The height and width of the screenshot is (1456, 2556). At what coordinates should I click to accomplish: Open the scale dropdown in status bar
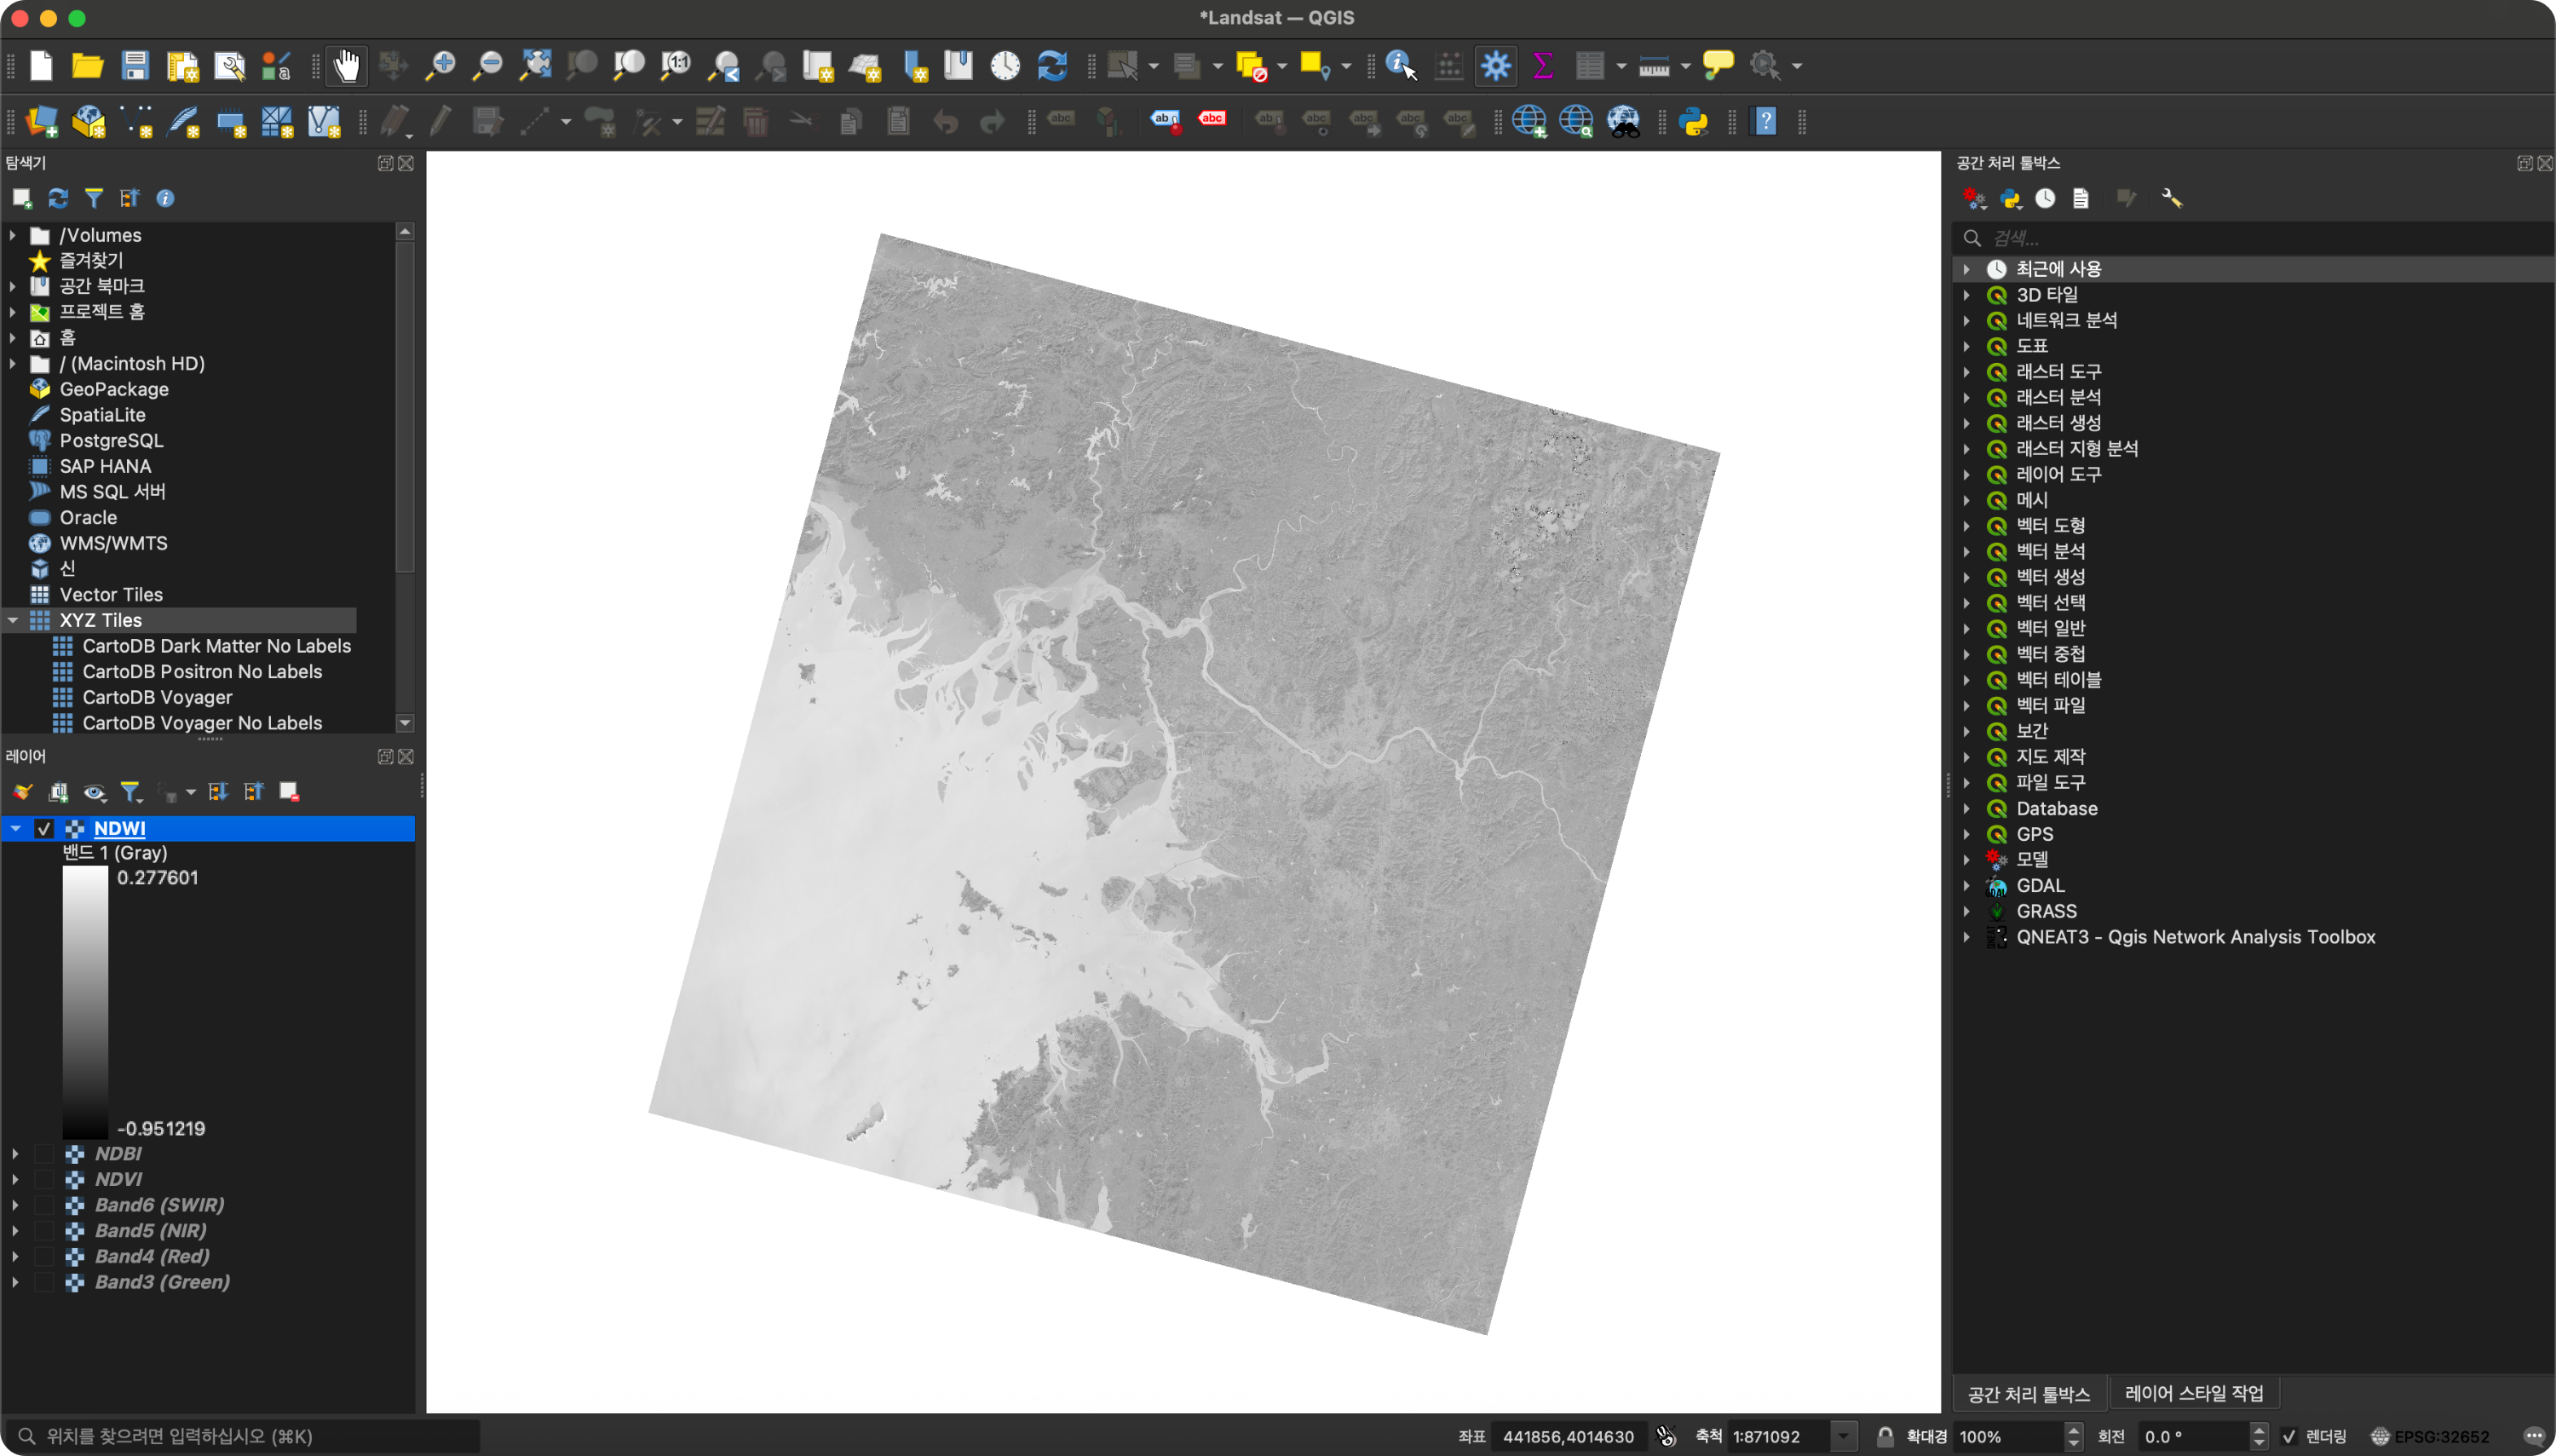1843,1436
